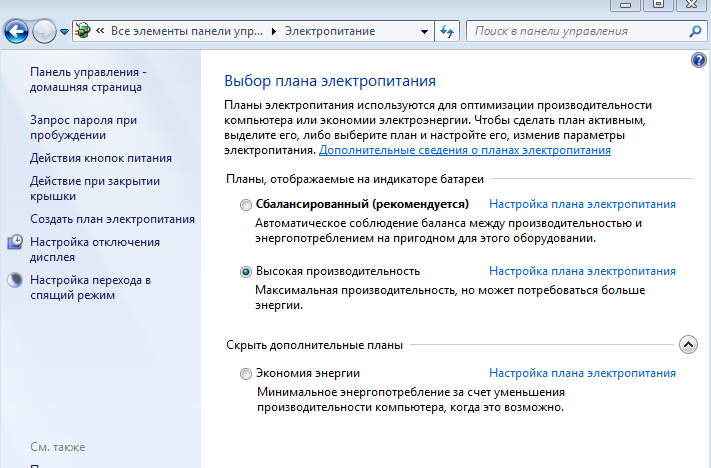The width and height of the screenshot is (711, 468).
Task: Click the magnifier icon in search box
Action: tap(696, 31)
